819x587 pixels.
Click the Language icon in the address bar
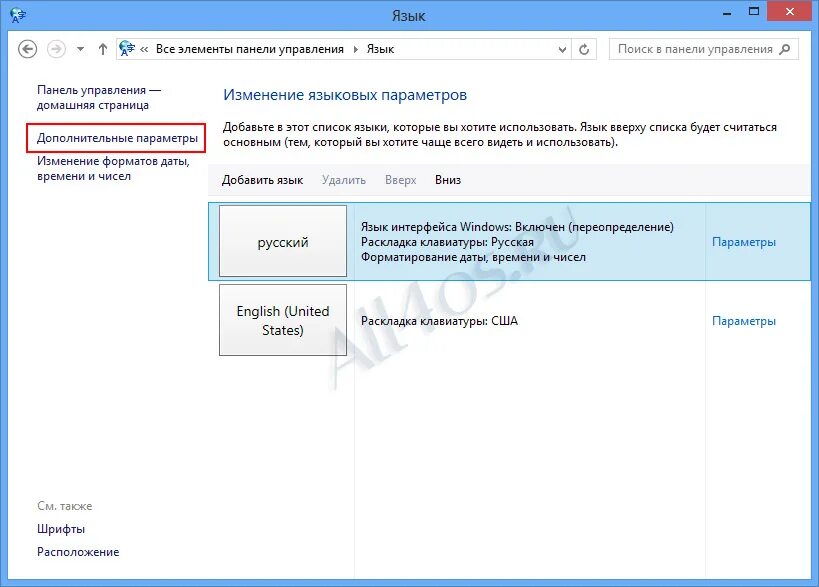click(x=127, y=49)
